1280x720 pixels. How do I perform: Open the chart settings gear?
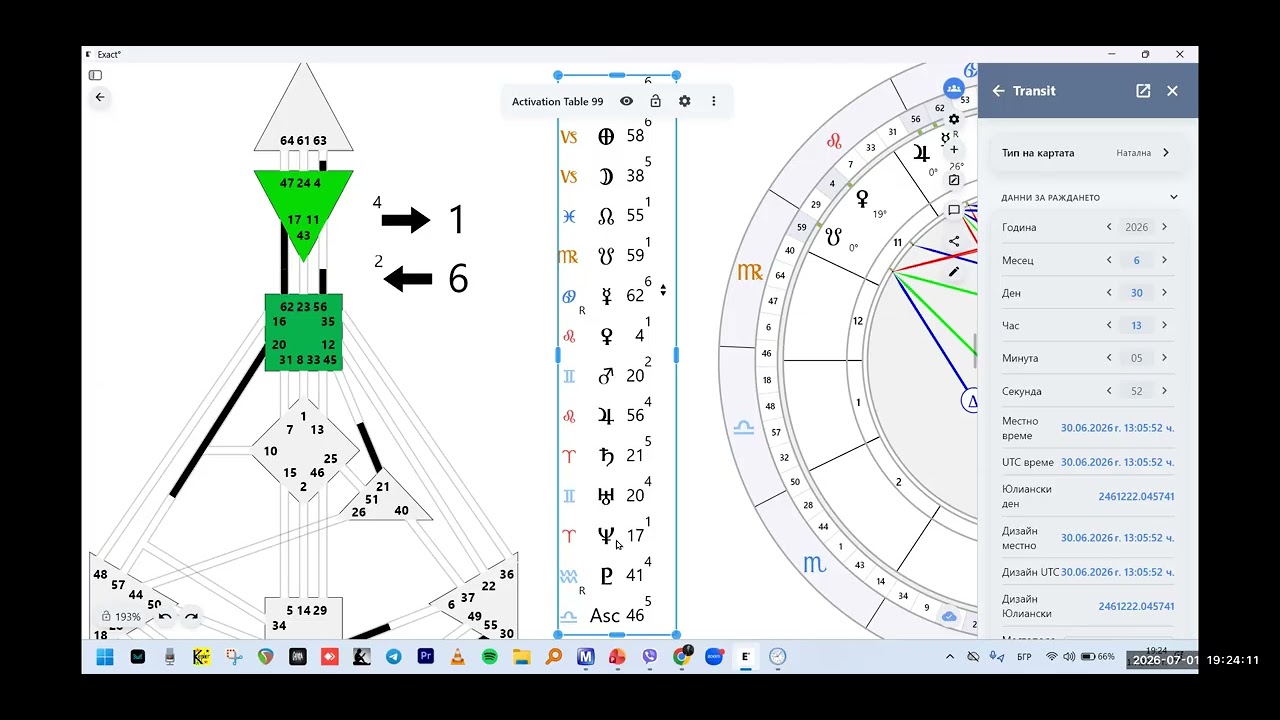[x=954, y=119]
